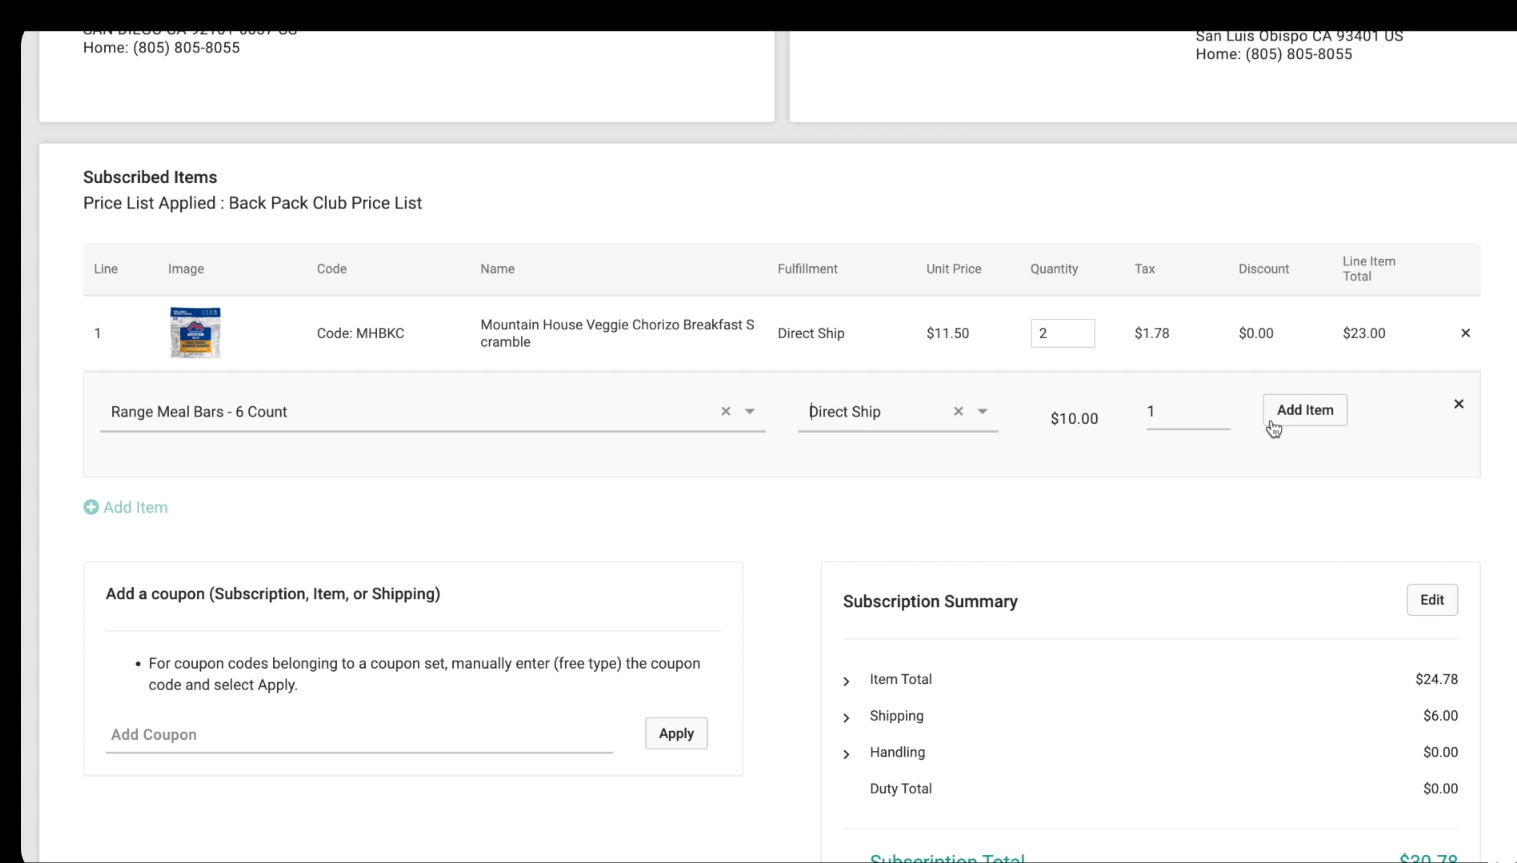Edit the Subscription Summary
Screen dimensions: 1517x863
(1431, 600)
